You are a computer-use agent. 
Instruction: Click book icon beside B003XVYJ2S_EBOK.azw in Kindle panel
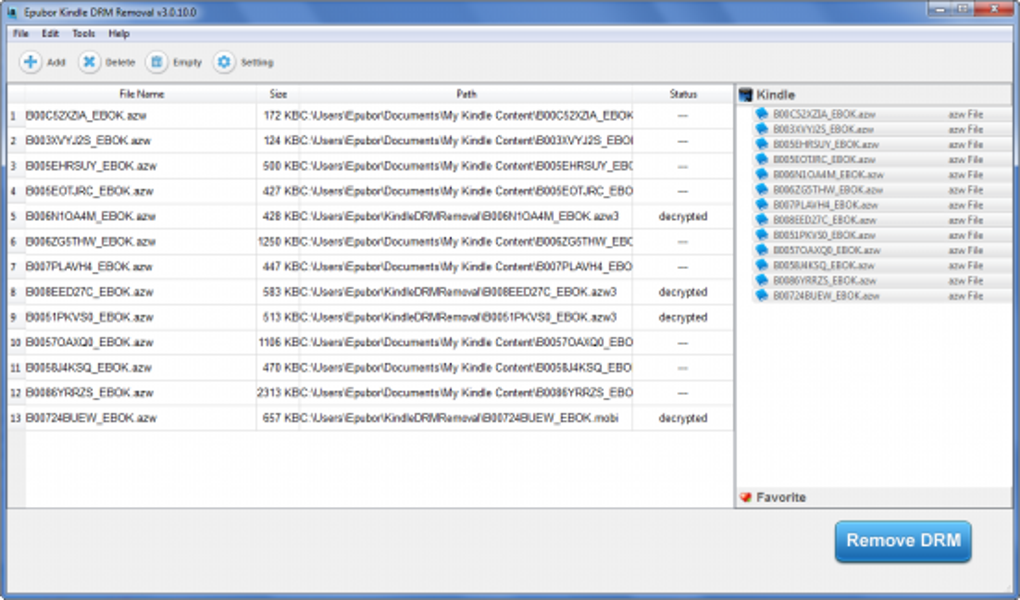[x=761, y=129]
